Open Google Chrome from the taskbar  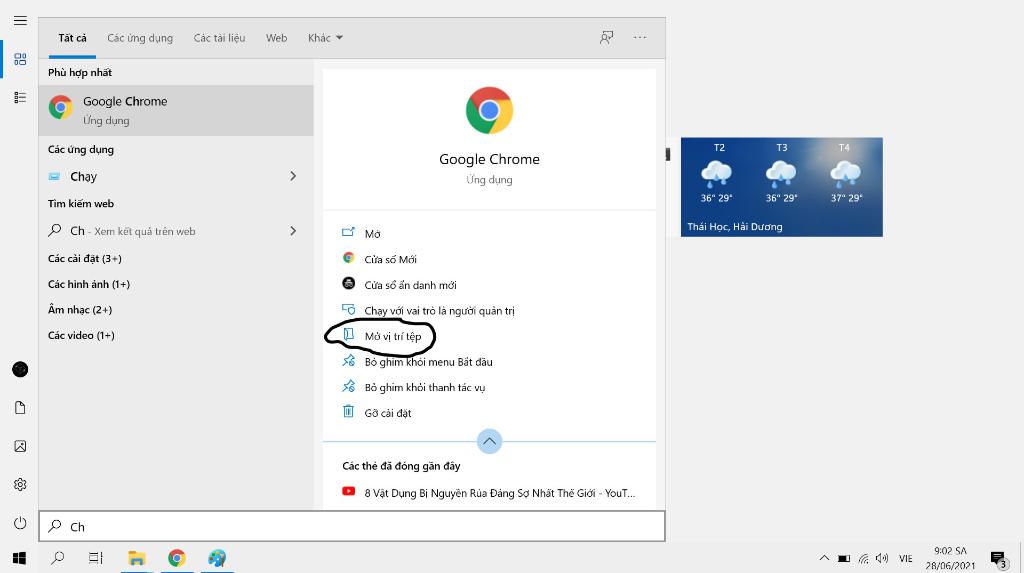(176, 558)
